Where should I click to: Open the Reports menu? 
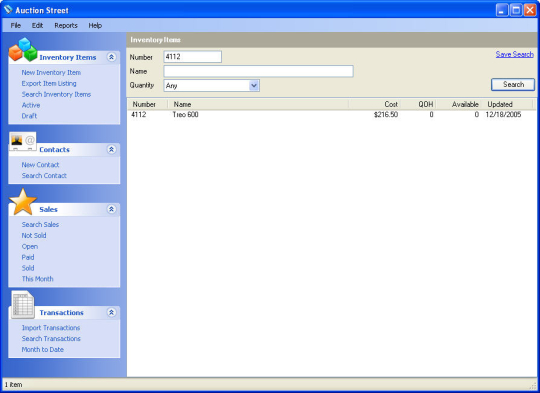click(x=66, y=25)
